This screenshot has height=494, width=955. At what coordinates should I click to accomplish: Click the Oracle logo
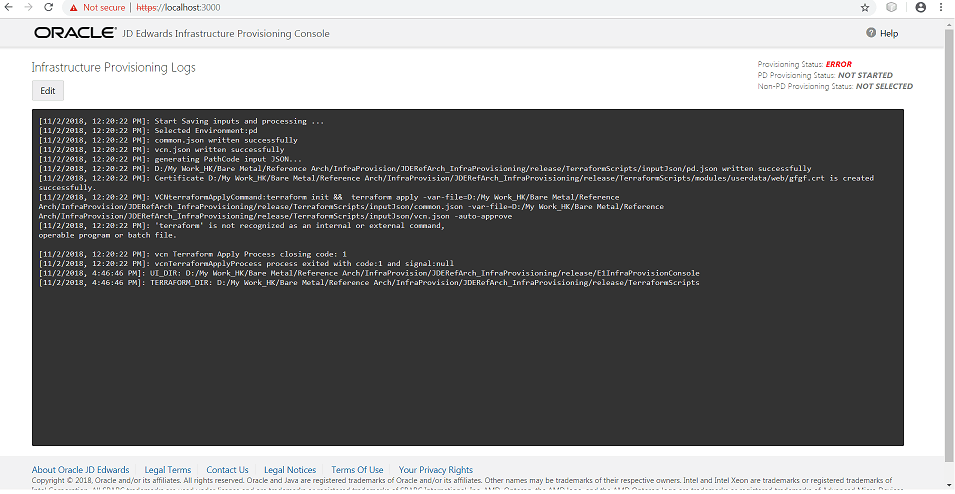[x=74, y=33]
